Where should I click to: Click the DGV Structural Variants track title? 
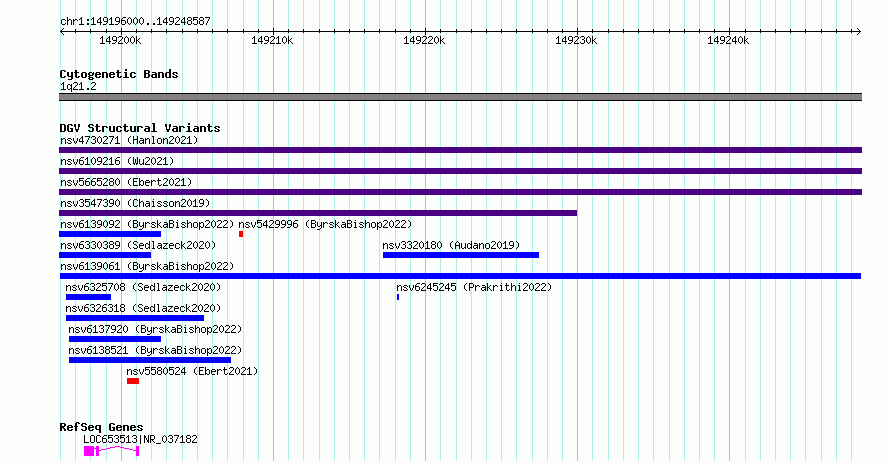pos(140,128)
